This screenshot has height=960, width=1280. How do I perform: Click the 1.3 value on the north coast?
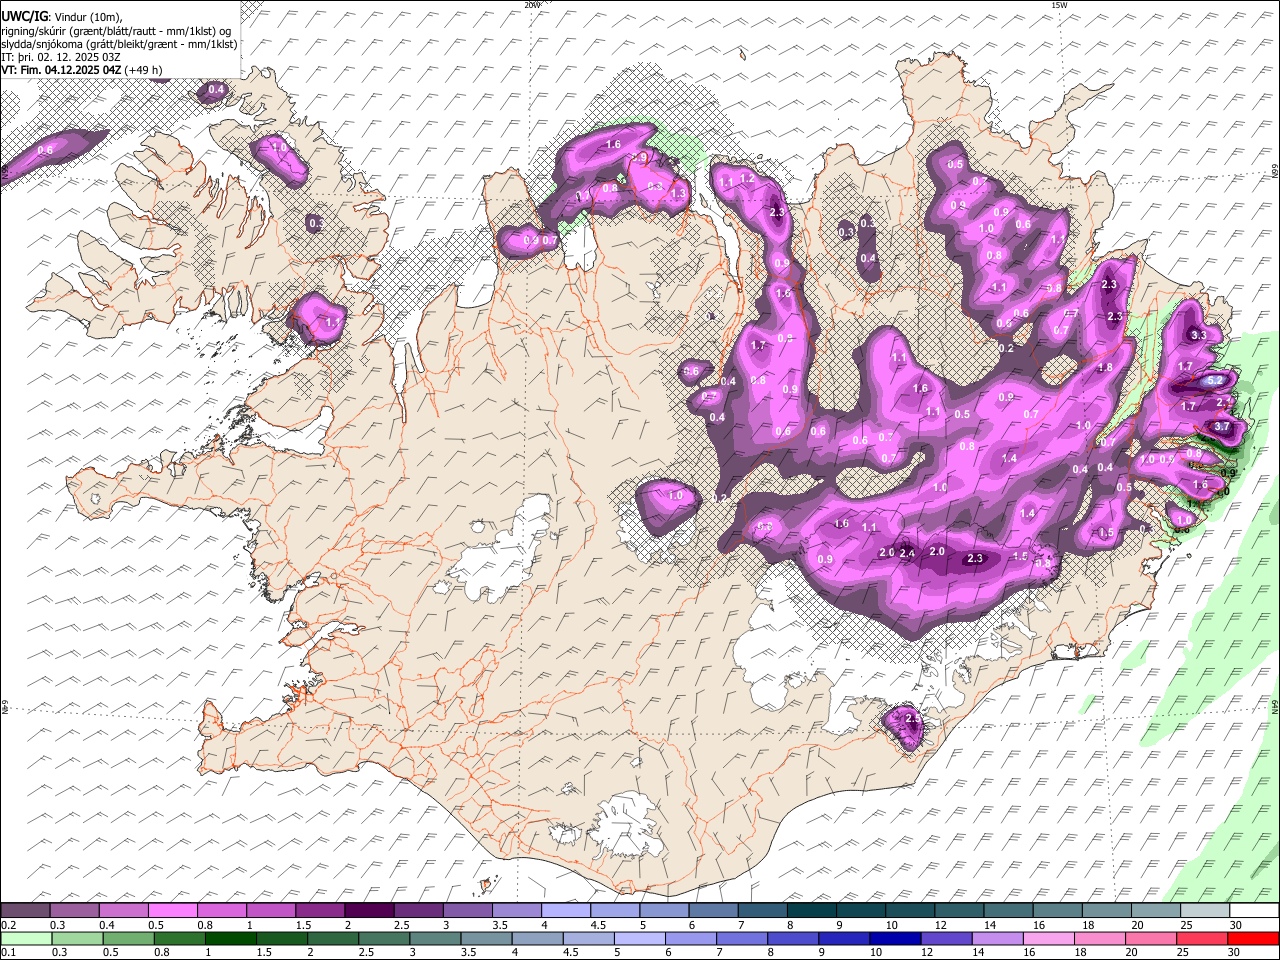pyautogui.click(x=678, y=194)
